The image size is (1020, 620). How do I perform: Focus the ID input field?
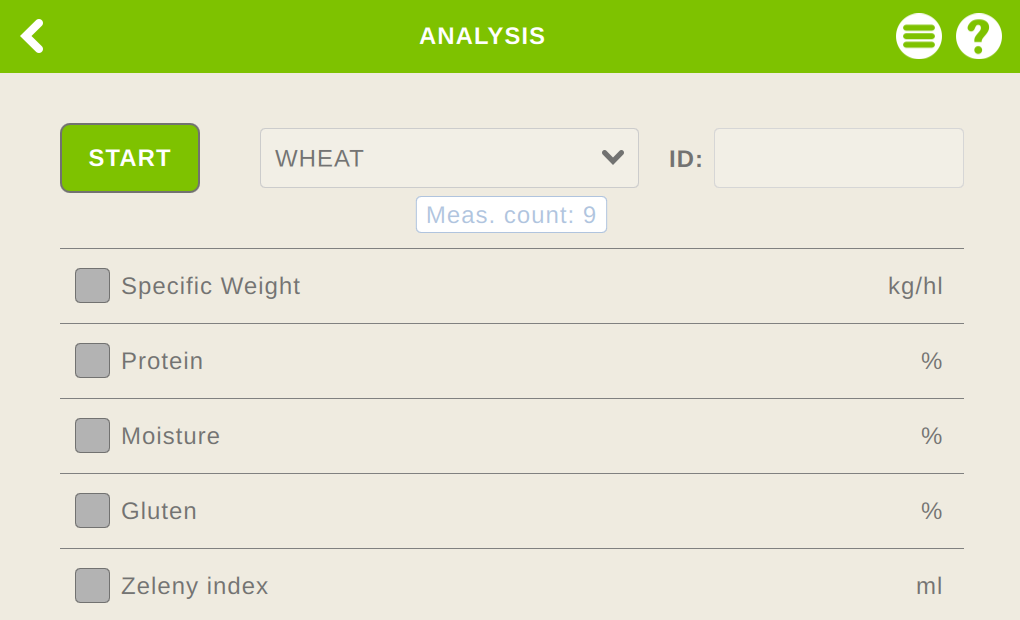pos(839,158)
